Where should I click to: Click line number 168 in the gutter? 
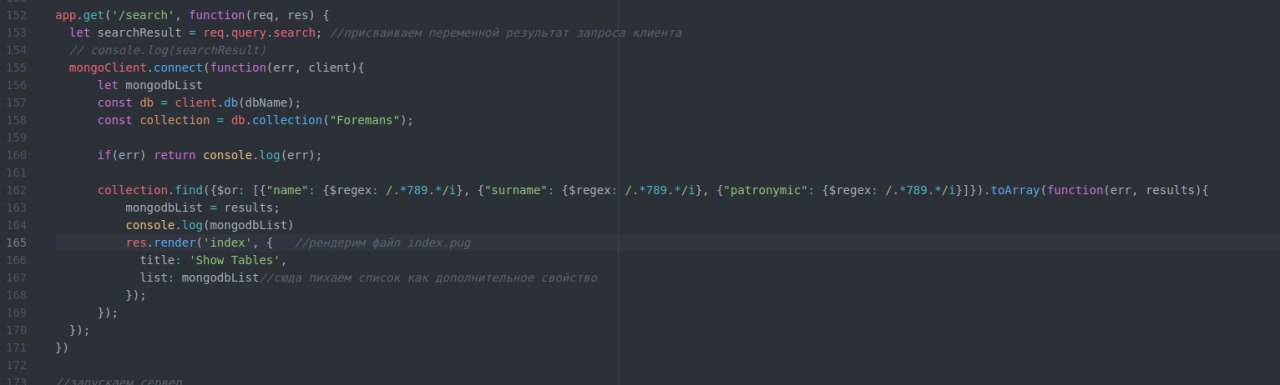point(16,295)
